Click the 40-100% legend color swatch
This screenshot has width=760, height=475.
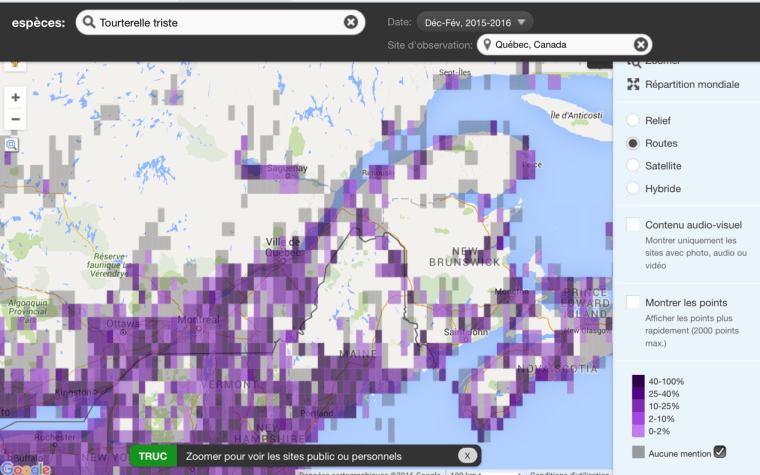pos(638,381)
